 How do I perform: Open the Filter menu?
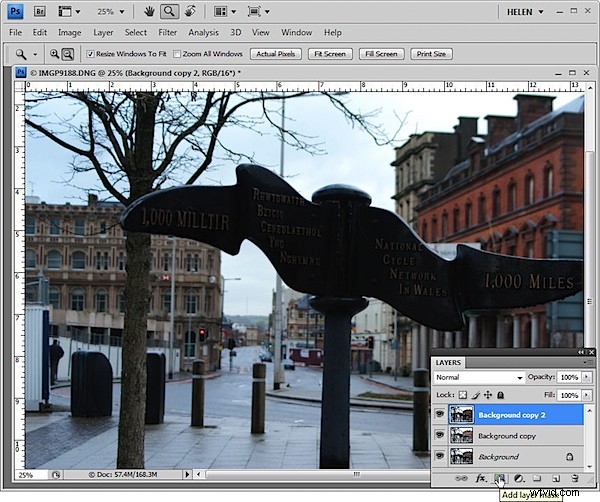168,33
